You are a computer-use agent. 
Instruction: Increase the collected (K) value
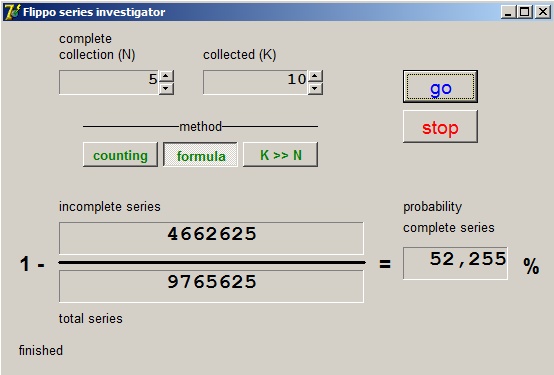315,76
